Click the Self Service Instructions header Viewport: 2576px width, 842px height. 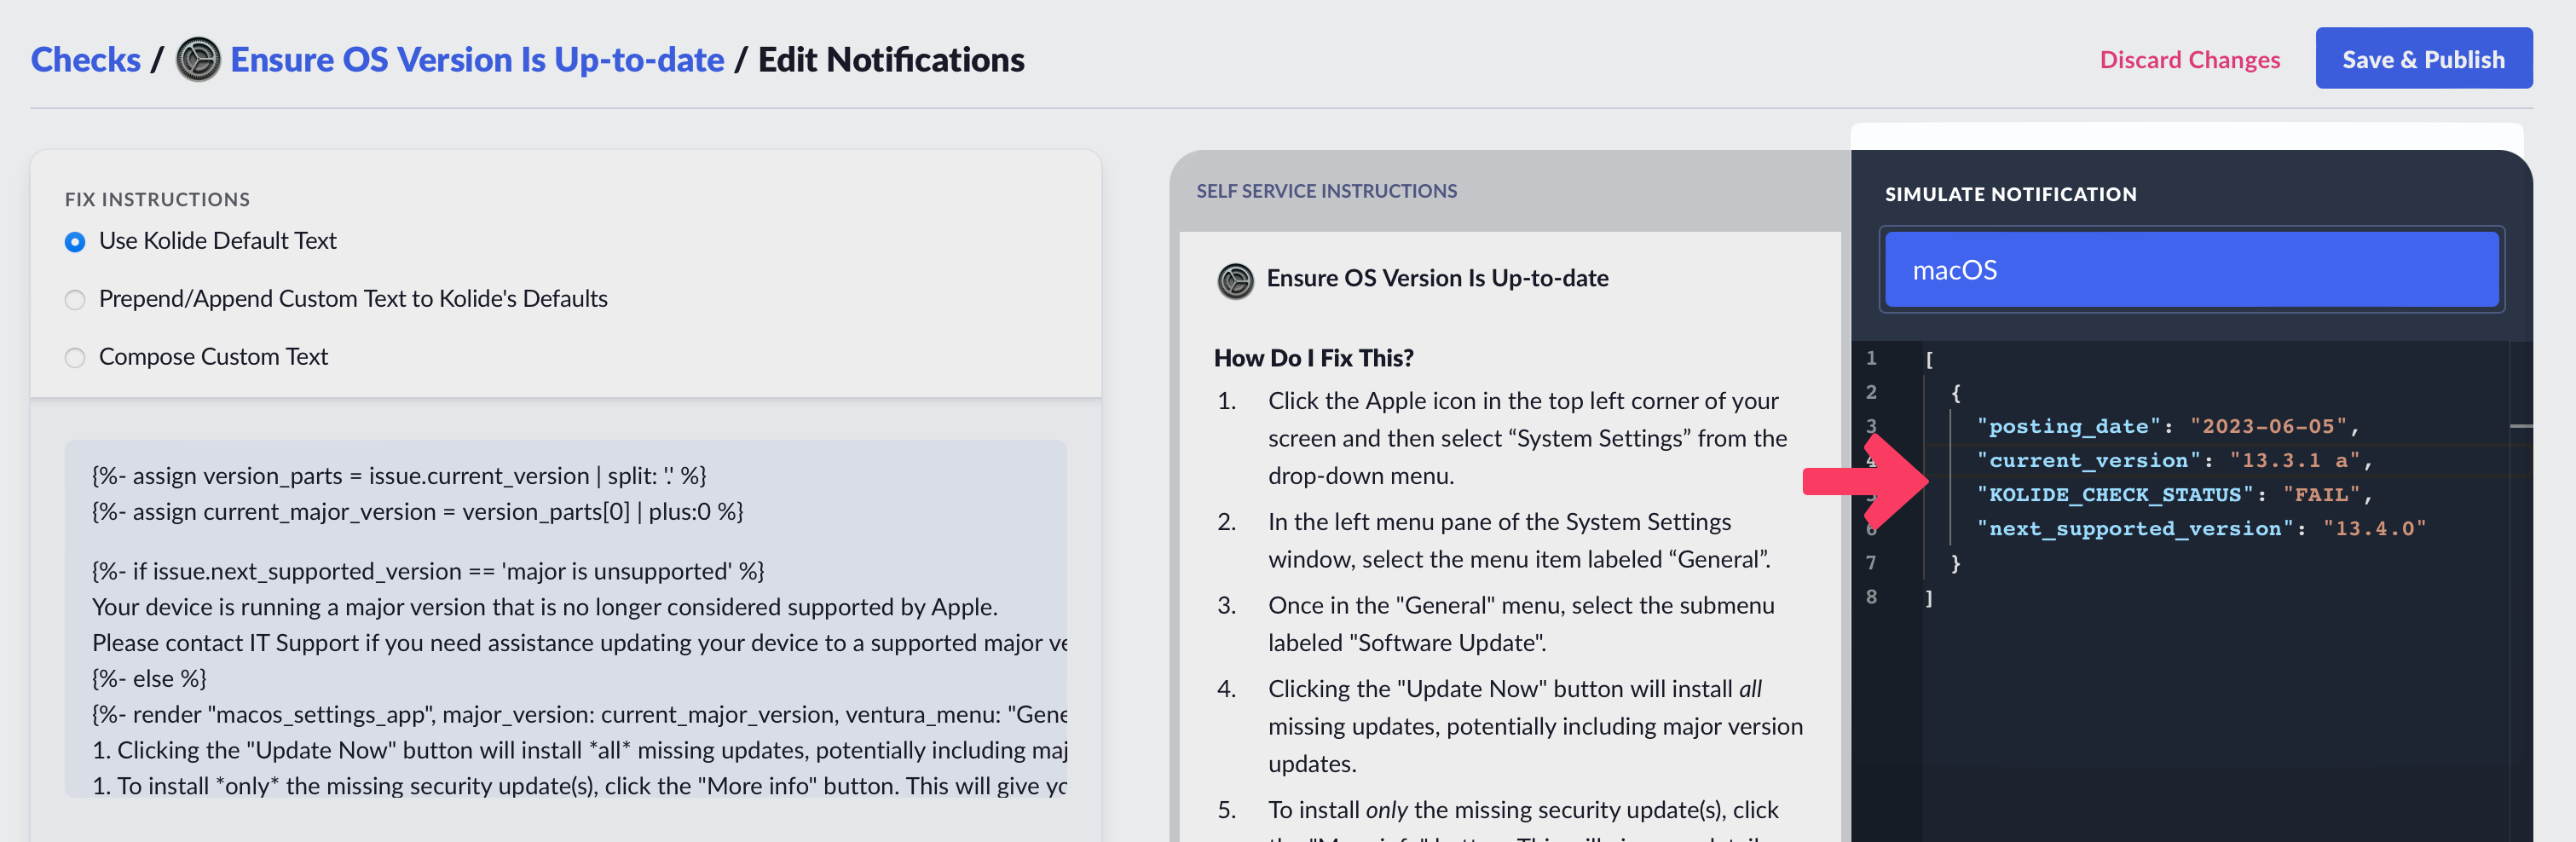pos(1326,191)
